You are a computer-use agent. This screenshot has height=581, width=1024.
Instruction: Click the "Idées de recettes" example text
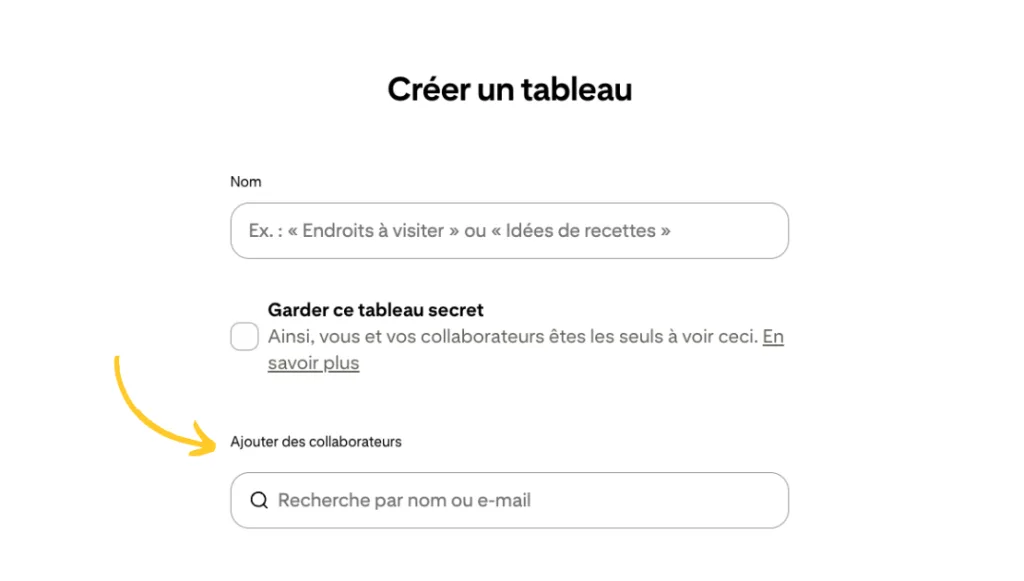click(x=580, y=231)
